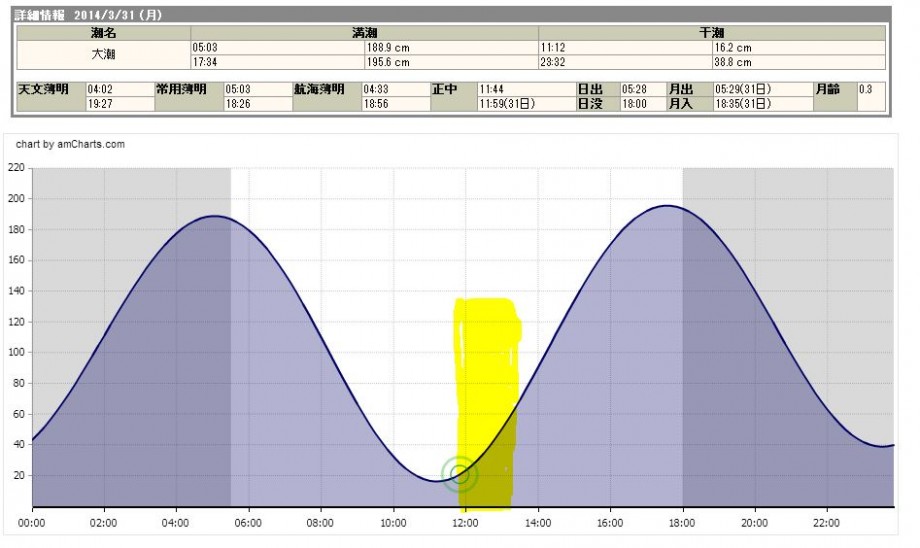Click the 18:35(31日) moonset value
This screenshot has width=920, height=548.
point(763,104)
